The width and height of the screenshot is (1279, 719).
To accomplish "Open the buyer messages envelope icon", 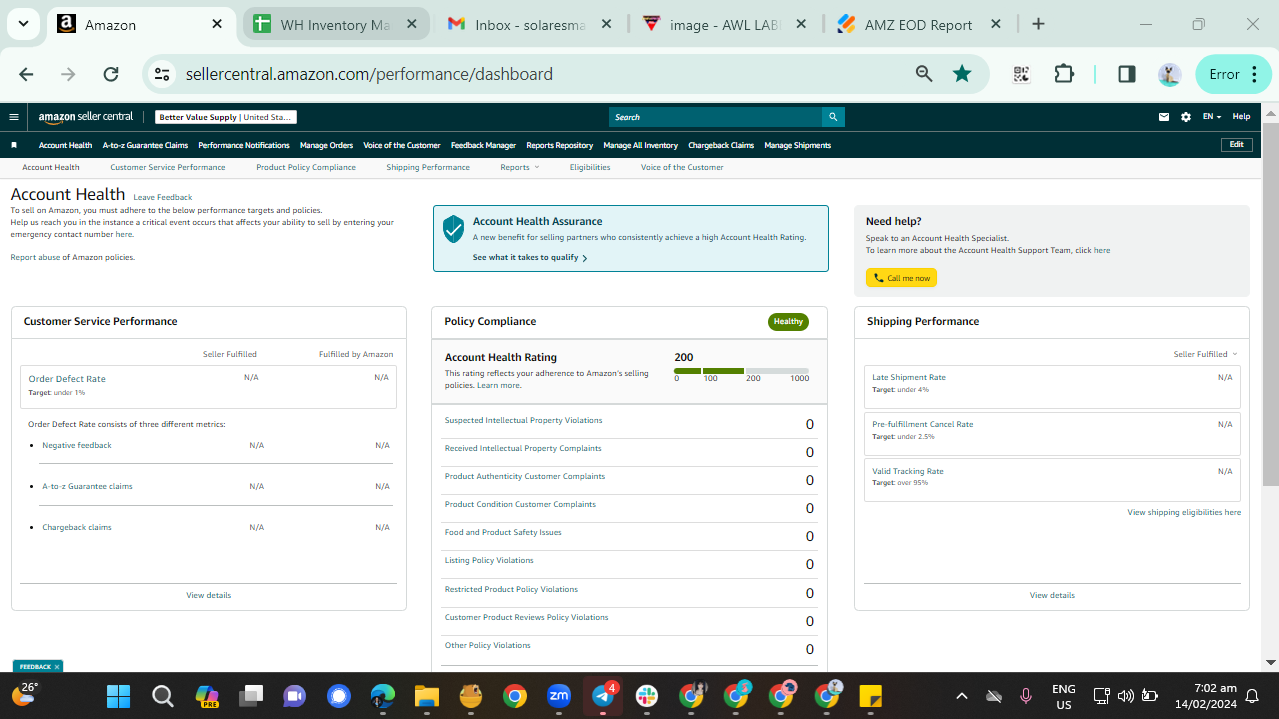I will click(1164, 117).
